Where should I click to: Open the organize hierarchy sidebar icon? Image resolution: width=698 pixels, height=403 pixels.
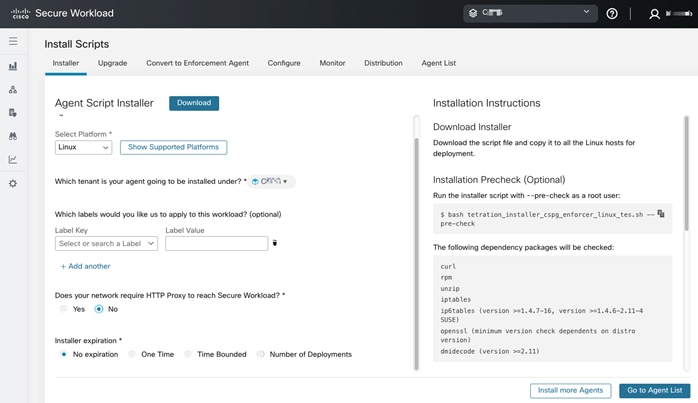click(13, 90)
